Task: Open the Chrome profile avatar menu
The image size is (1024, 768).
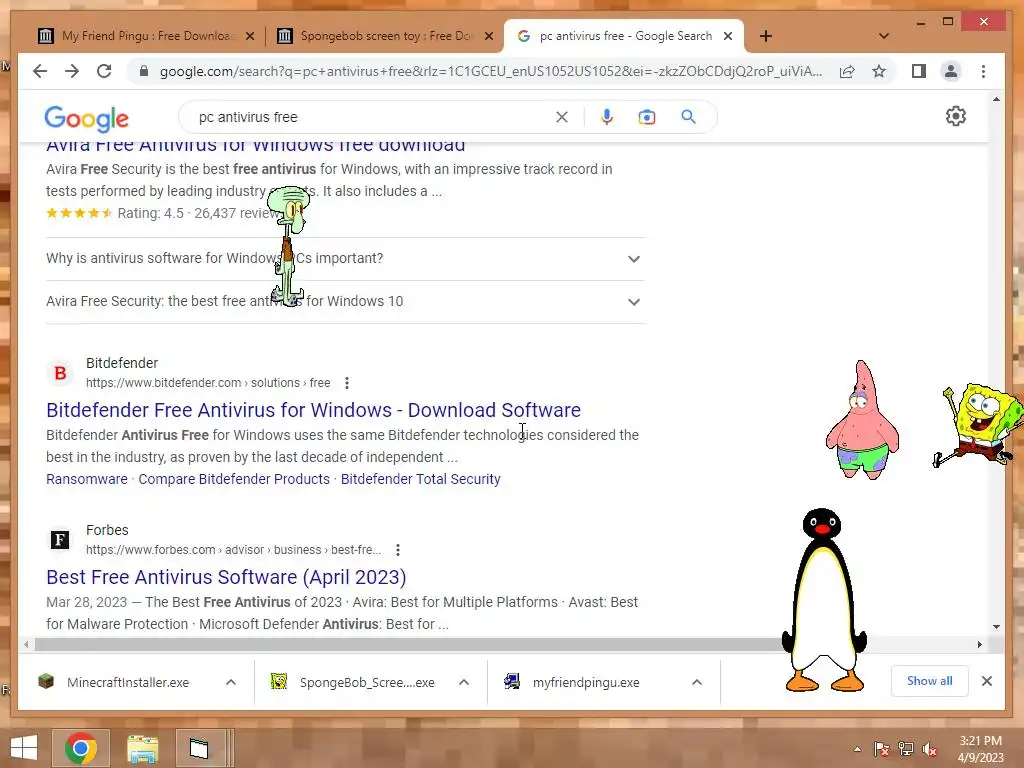Action: click(951, 71)
